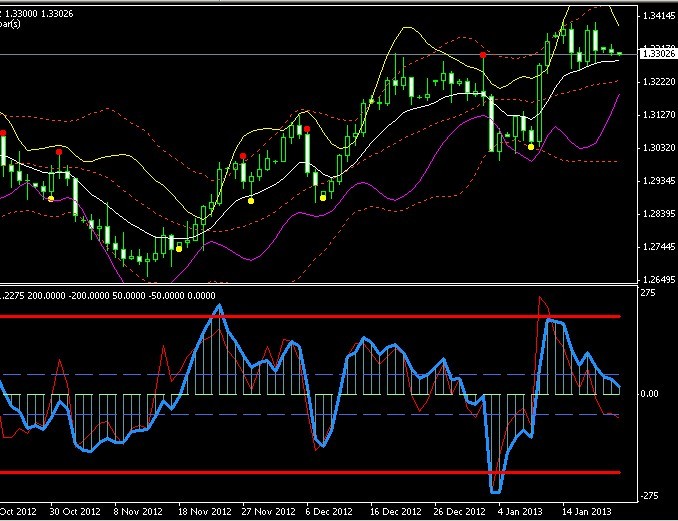This screenshot has width=678, height=521.
Task: Select the 8 Nov 2012 date label
Action: click(138, 512)
